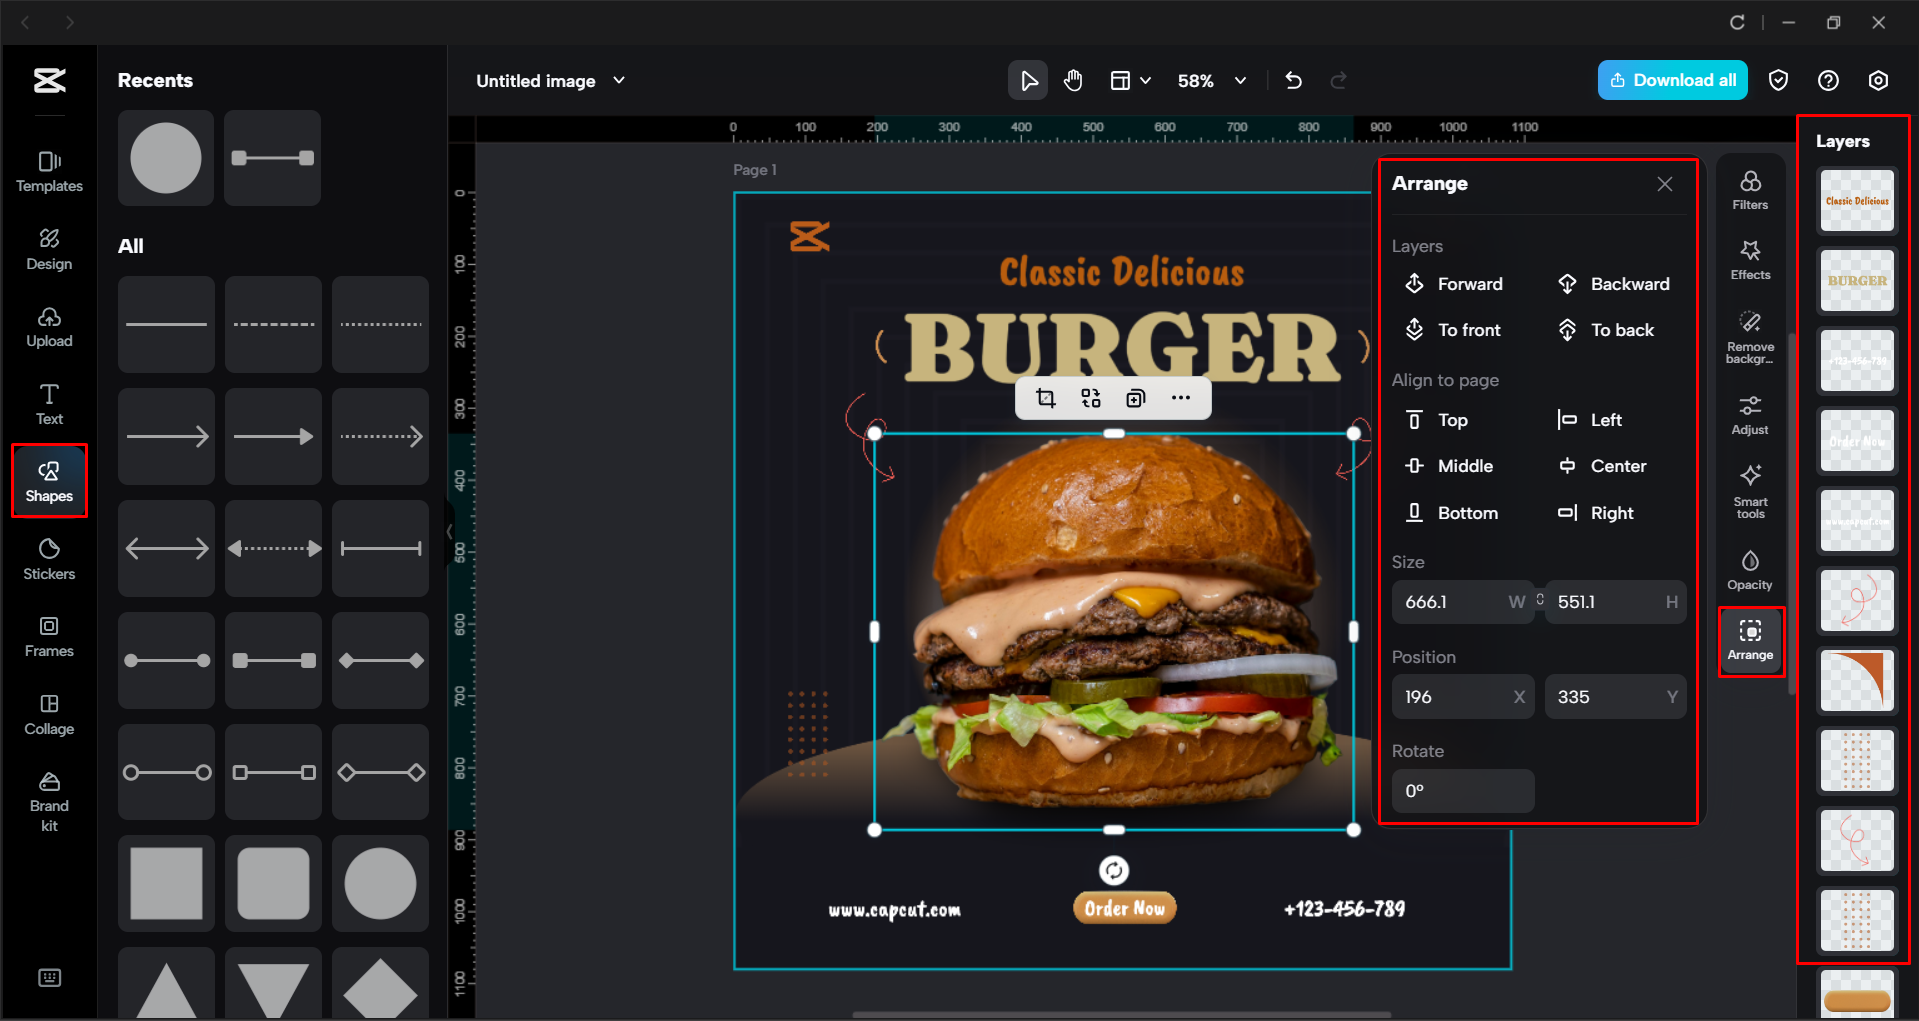
Task: Open the Brand kit panel
Action: [x=48, y=797]
